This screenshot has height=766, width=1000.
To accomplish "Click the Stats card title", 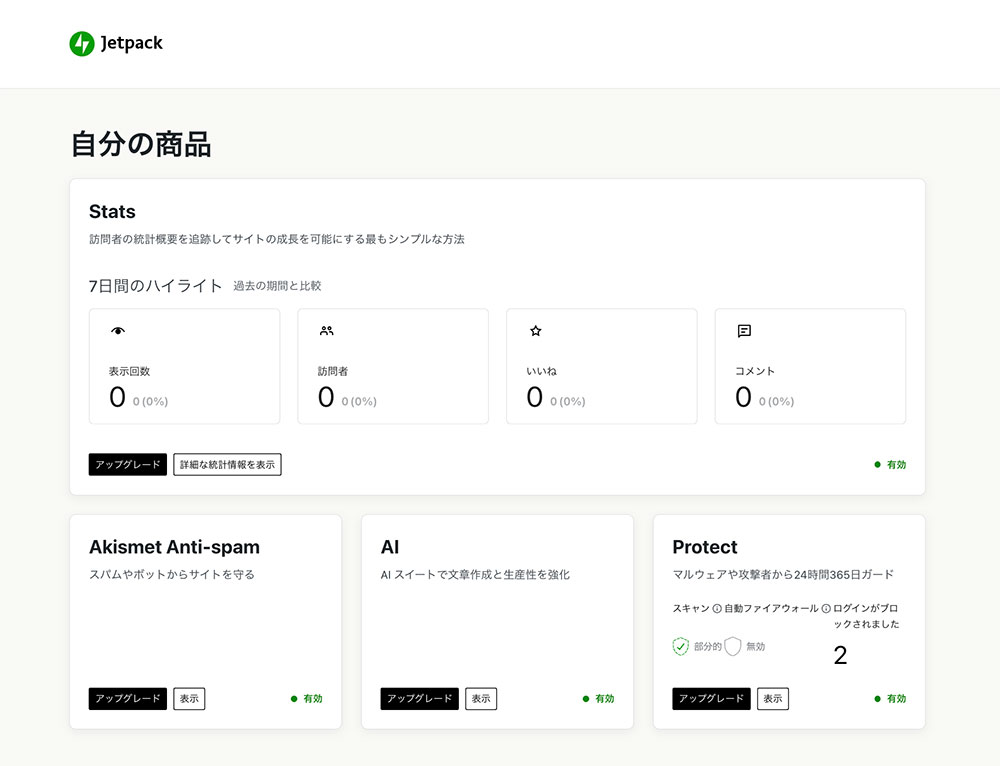I will (112, 212).
